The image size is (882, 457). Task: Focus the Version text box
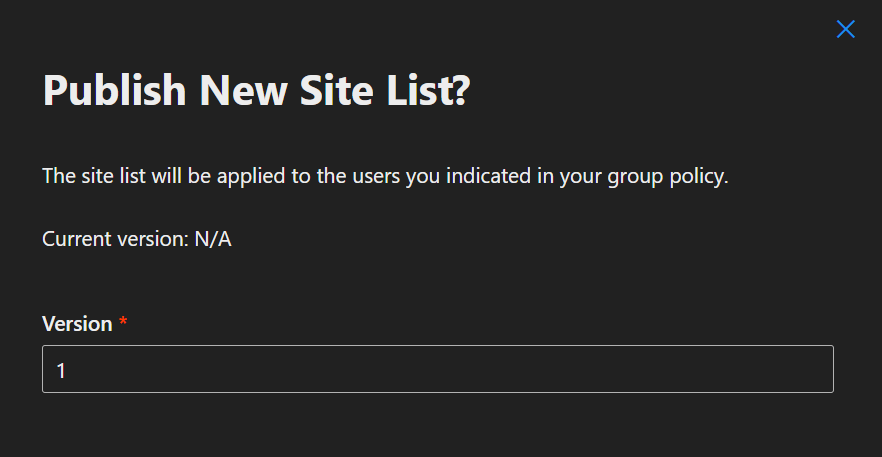coord(437,369)
